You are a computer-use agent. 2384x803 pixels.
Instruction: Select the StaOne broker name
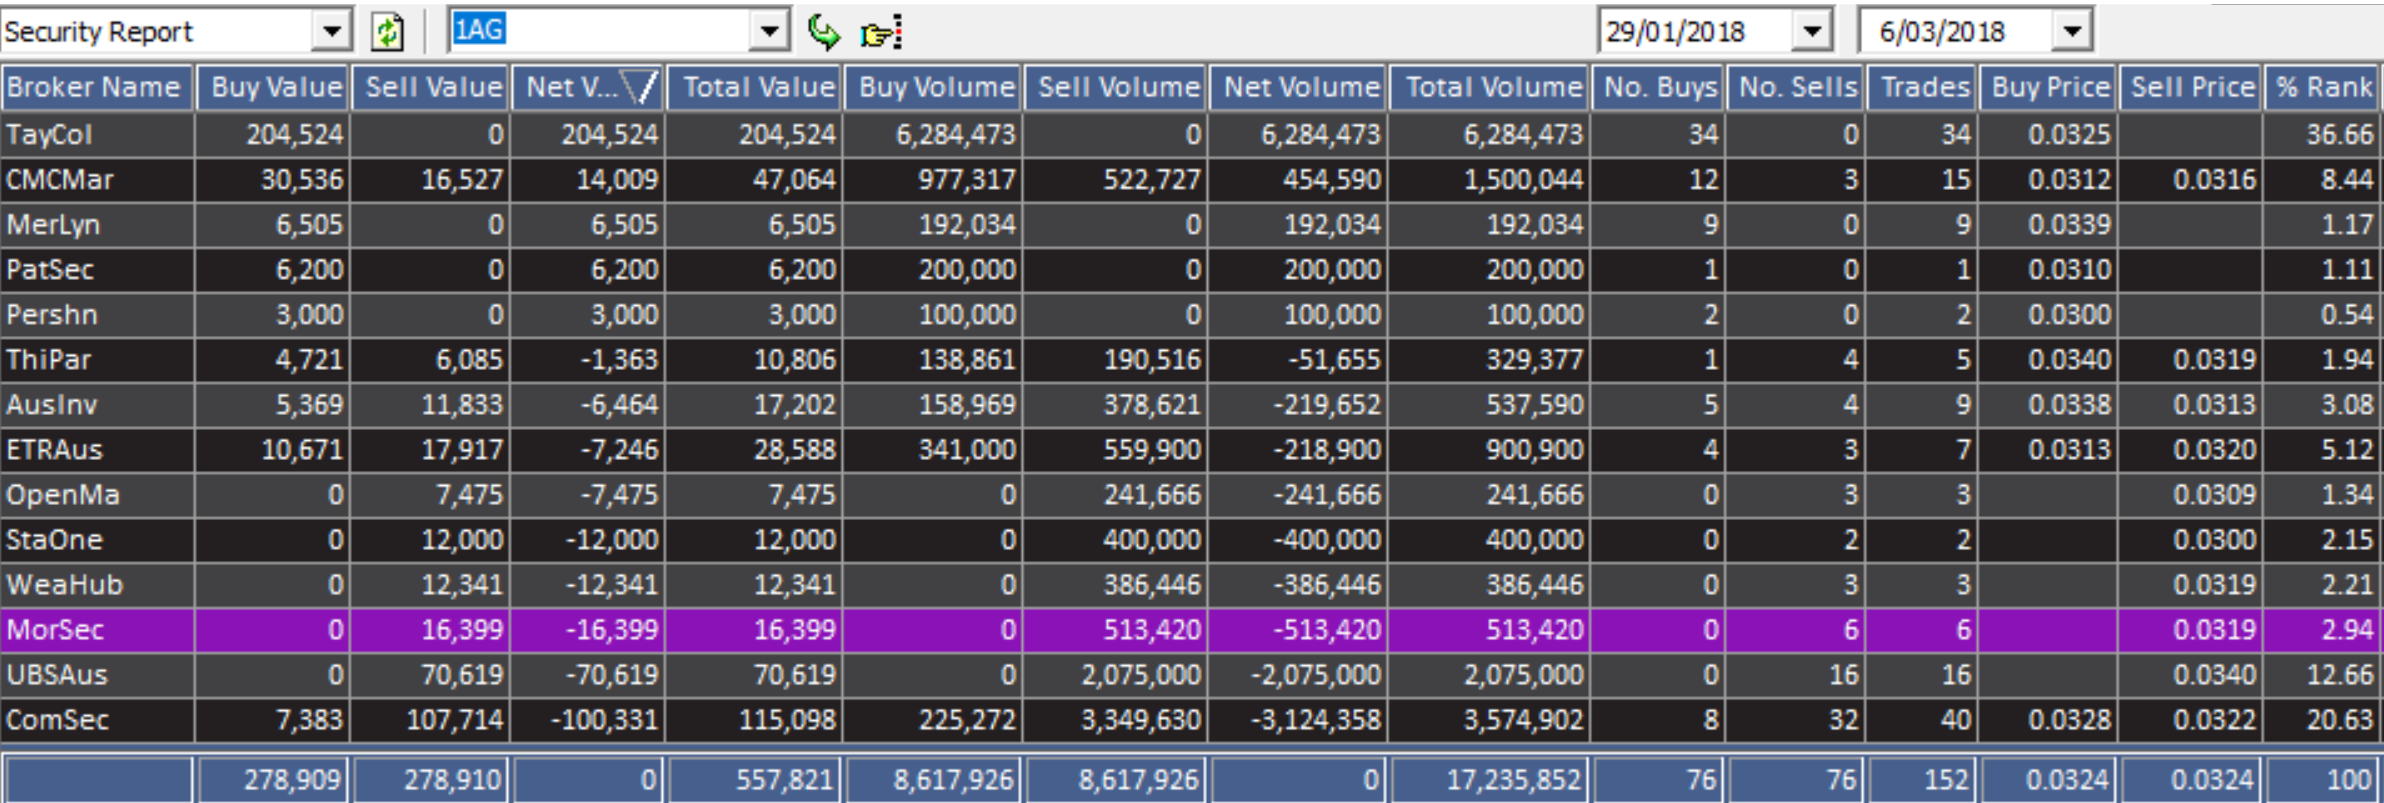tap(54, 539)
